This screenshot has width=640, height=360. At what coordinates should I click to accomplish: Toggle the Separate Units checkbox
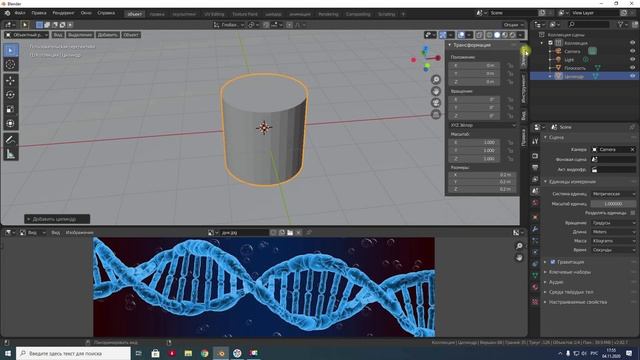coord(633,213)
